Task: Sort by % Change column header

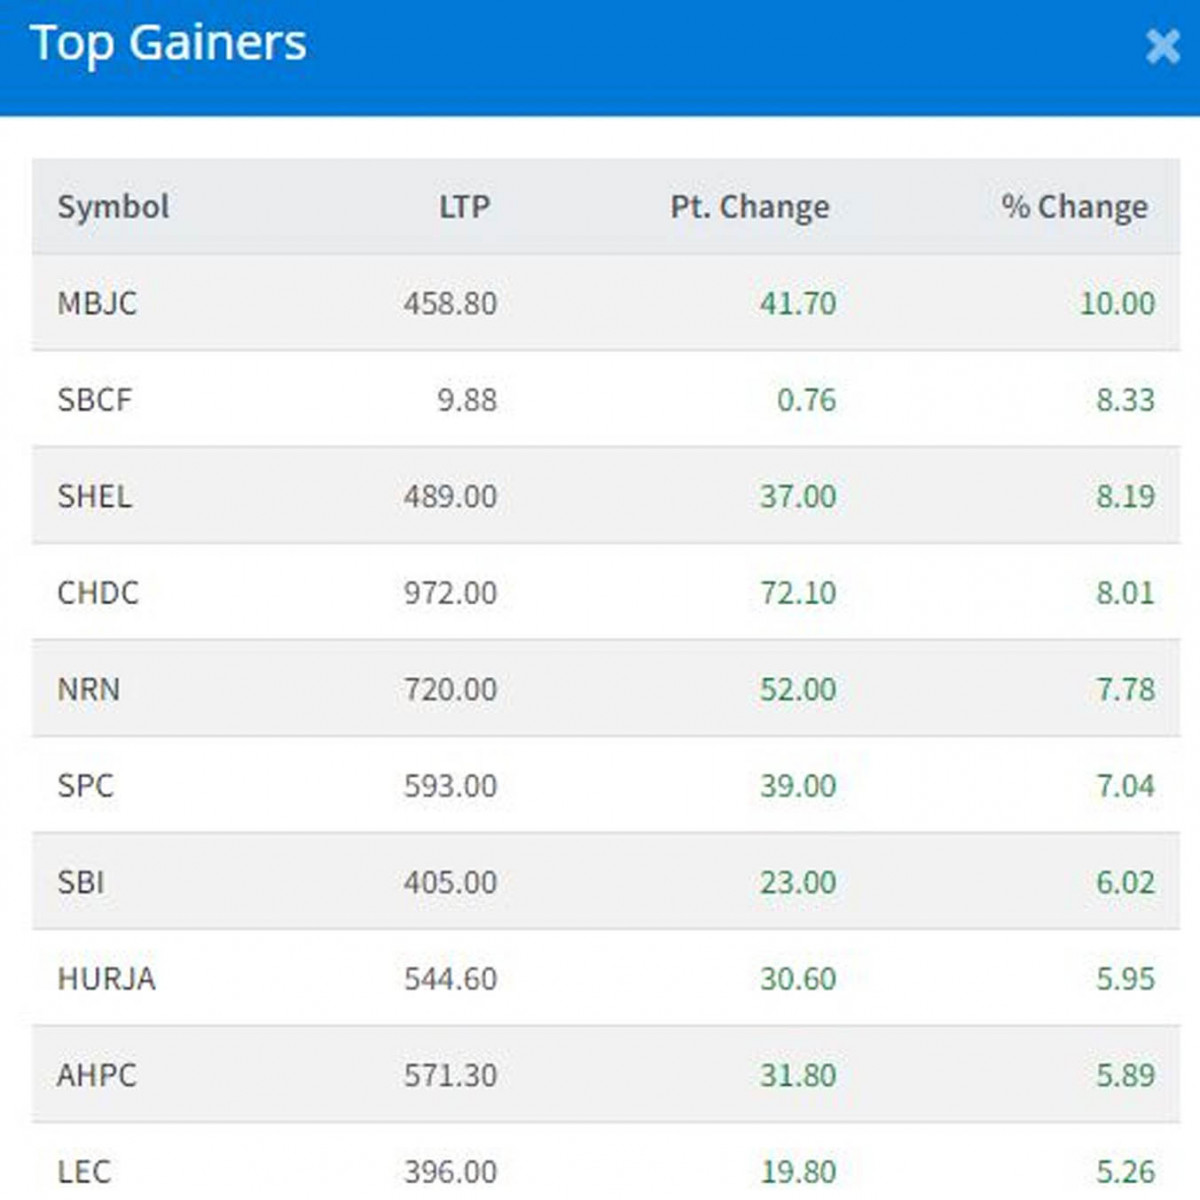Action: (x=1074, y=207)
